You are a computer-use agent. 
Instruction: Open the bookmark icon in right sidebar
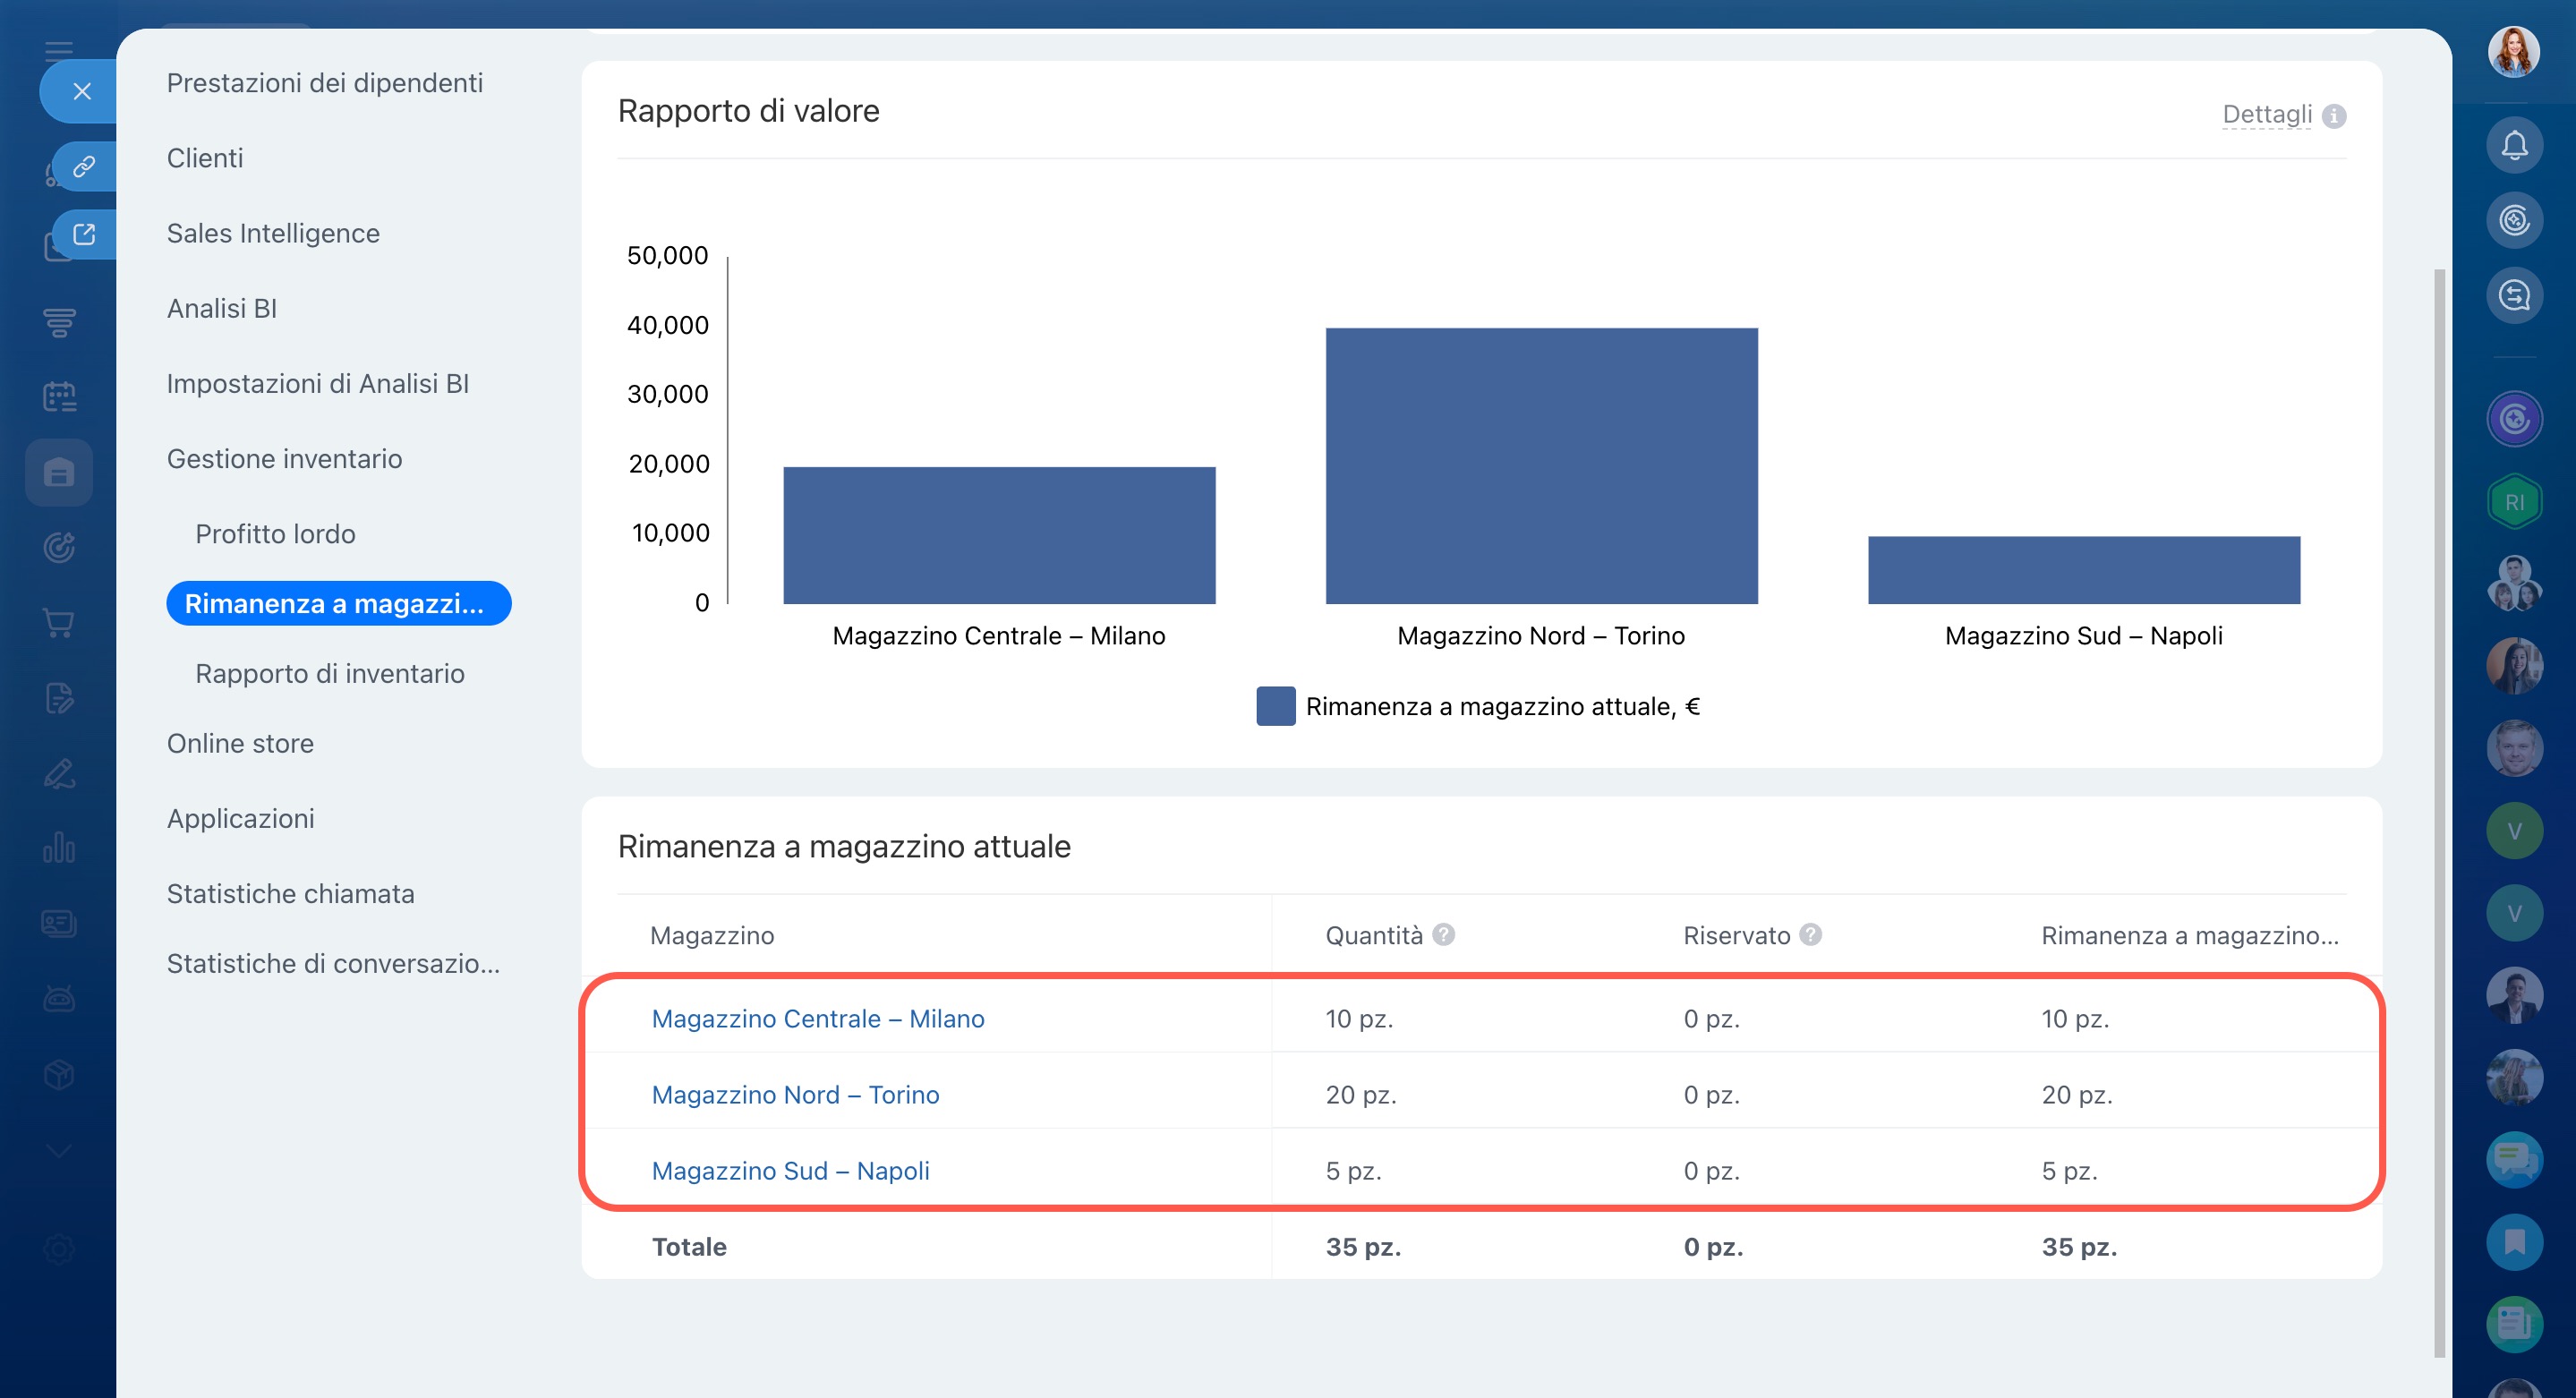[2513, 1242]
